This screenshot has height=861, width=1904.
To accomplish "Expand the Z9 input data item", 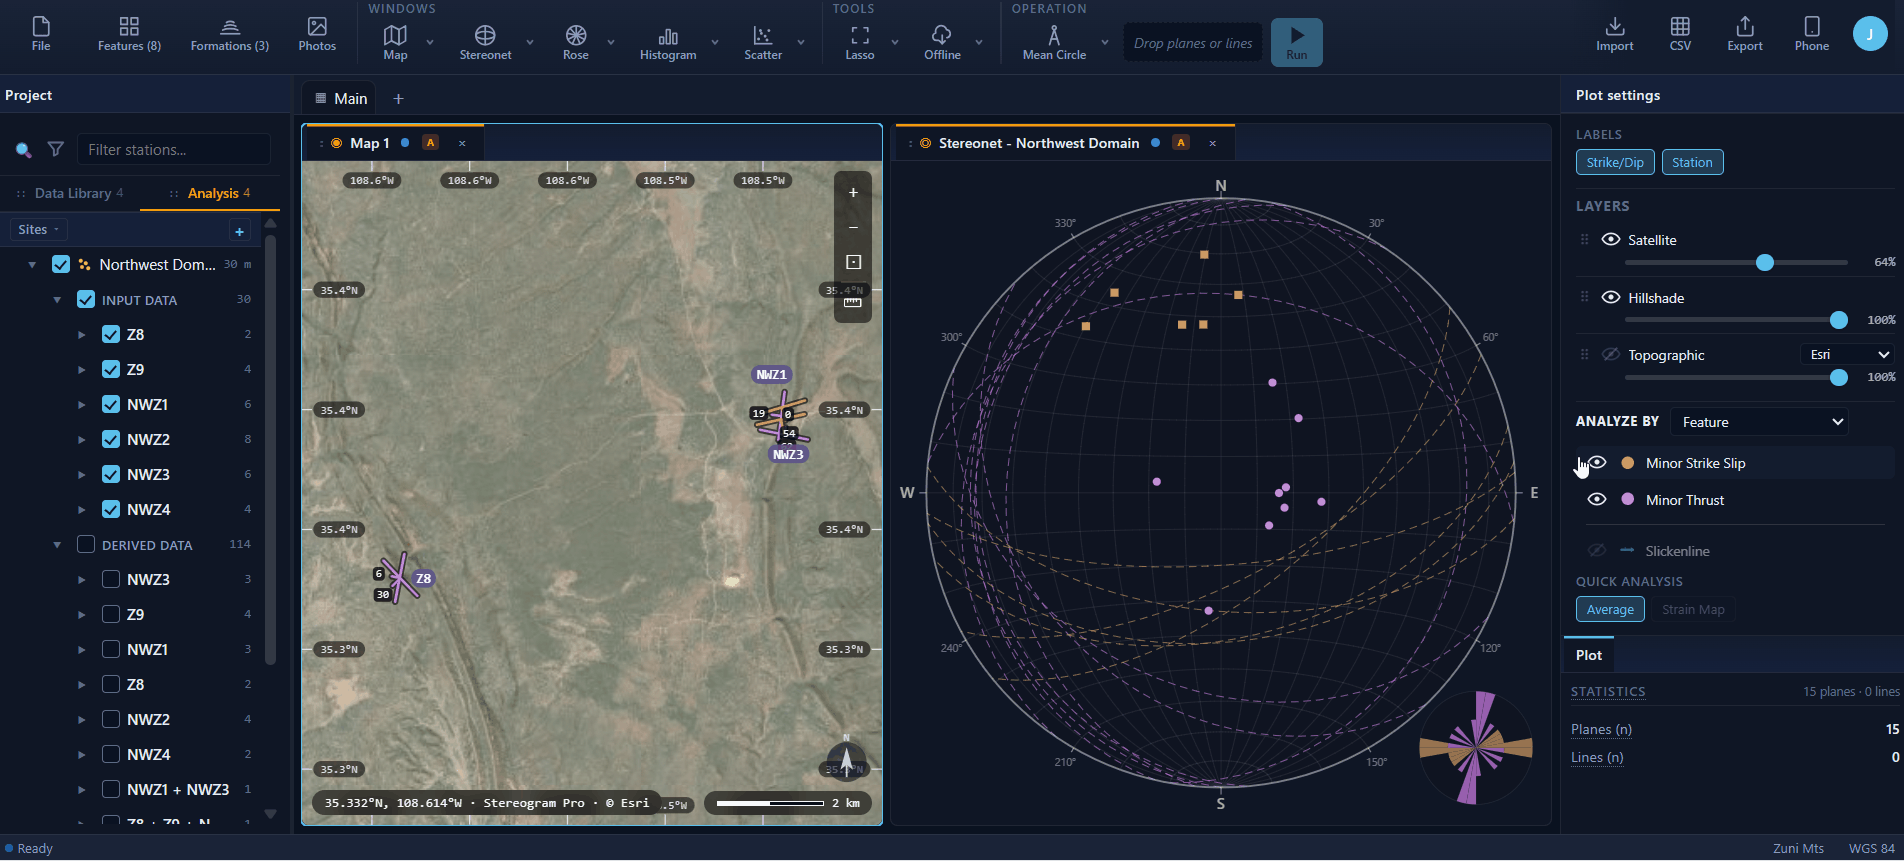I will coord(81,370).
